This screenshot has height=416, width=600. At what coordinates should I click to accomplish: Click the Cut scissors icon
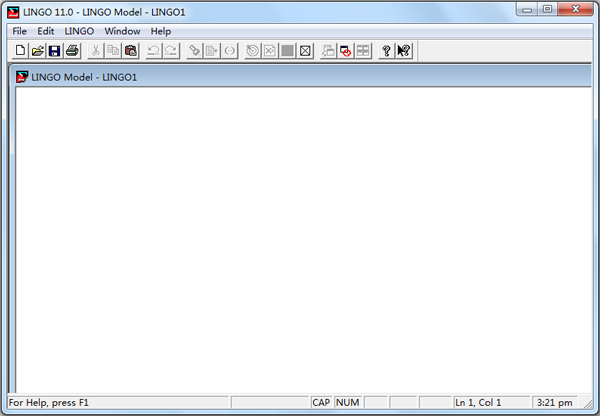click(x=96, y=51)
